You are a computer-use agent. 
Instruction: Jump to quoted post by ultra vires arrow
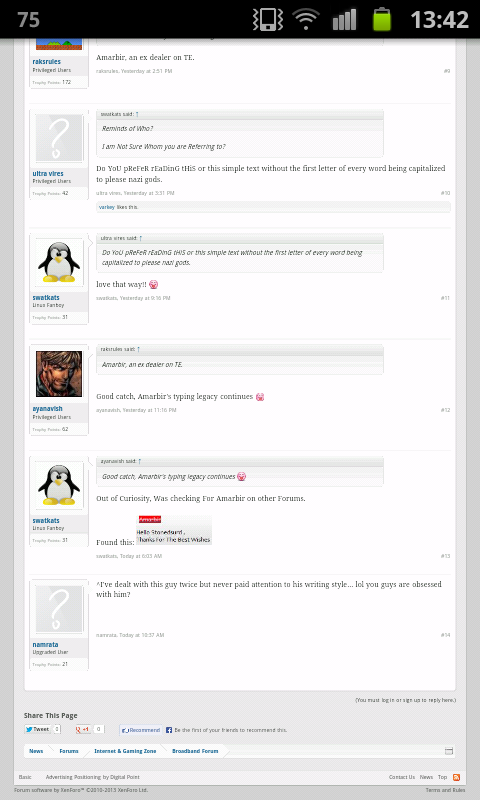coord(140,238)
